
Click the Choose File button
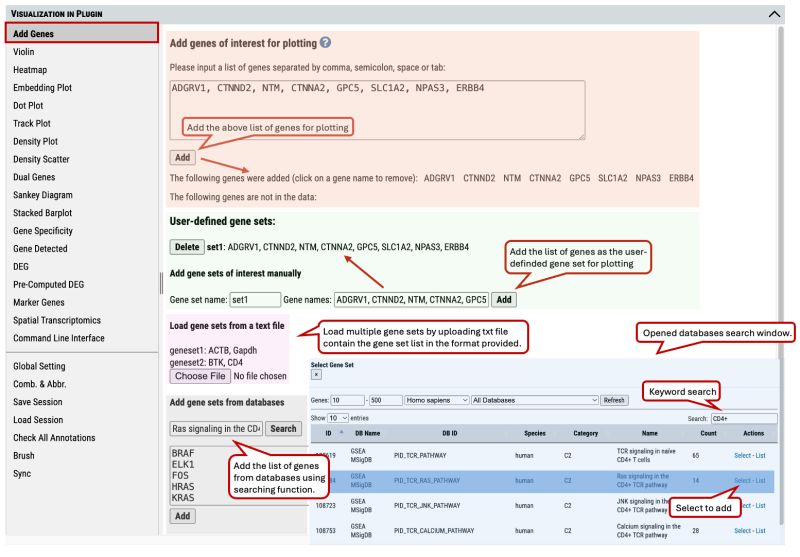pyautogui.click(x=200, y=376)
